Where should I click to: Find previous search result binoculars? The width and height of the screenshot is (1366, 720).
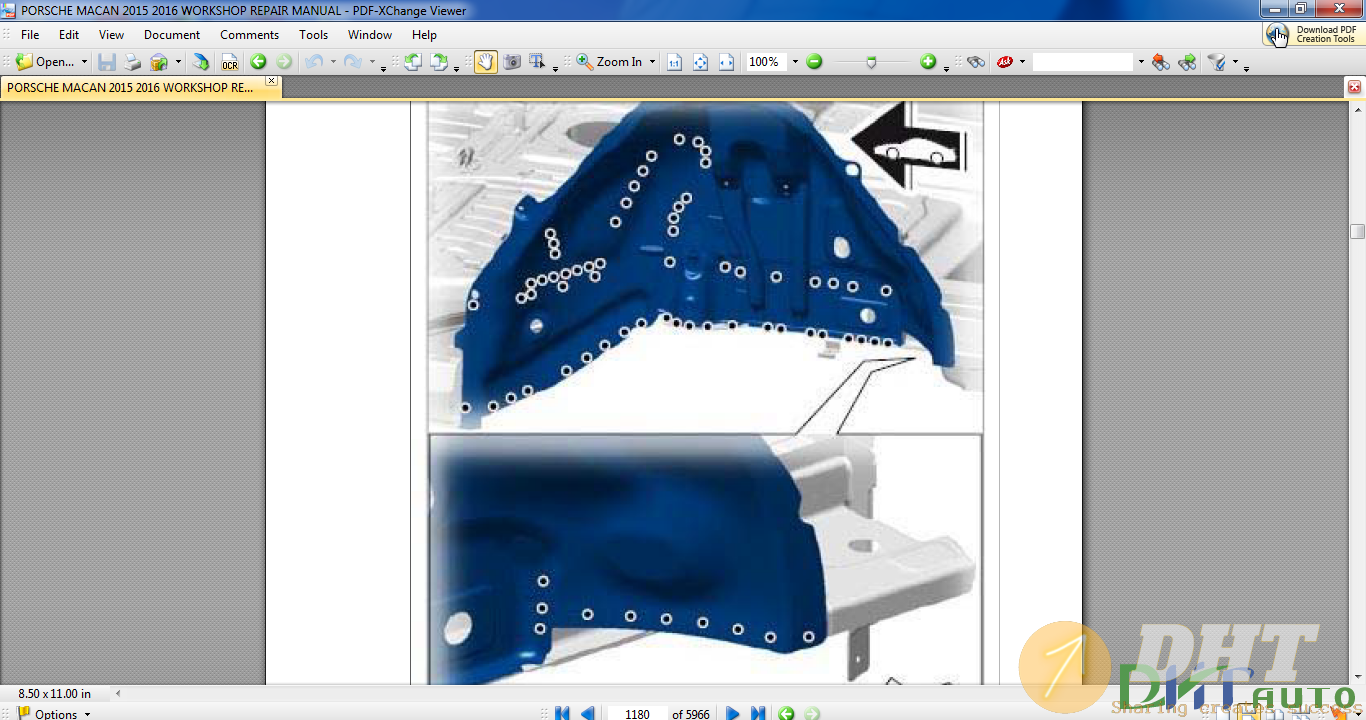[x=1160, y=62]
